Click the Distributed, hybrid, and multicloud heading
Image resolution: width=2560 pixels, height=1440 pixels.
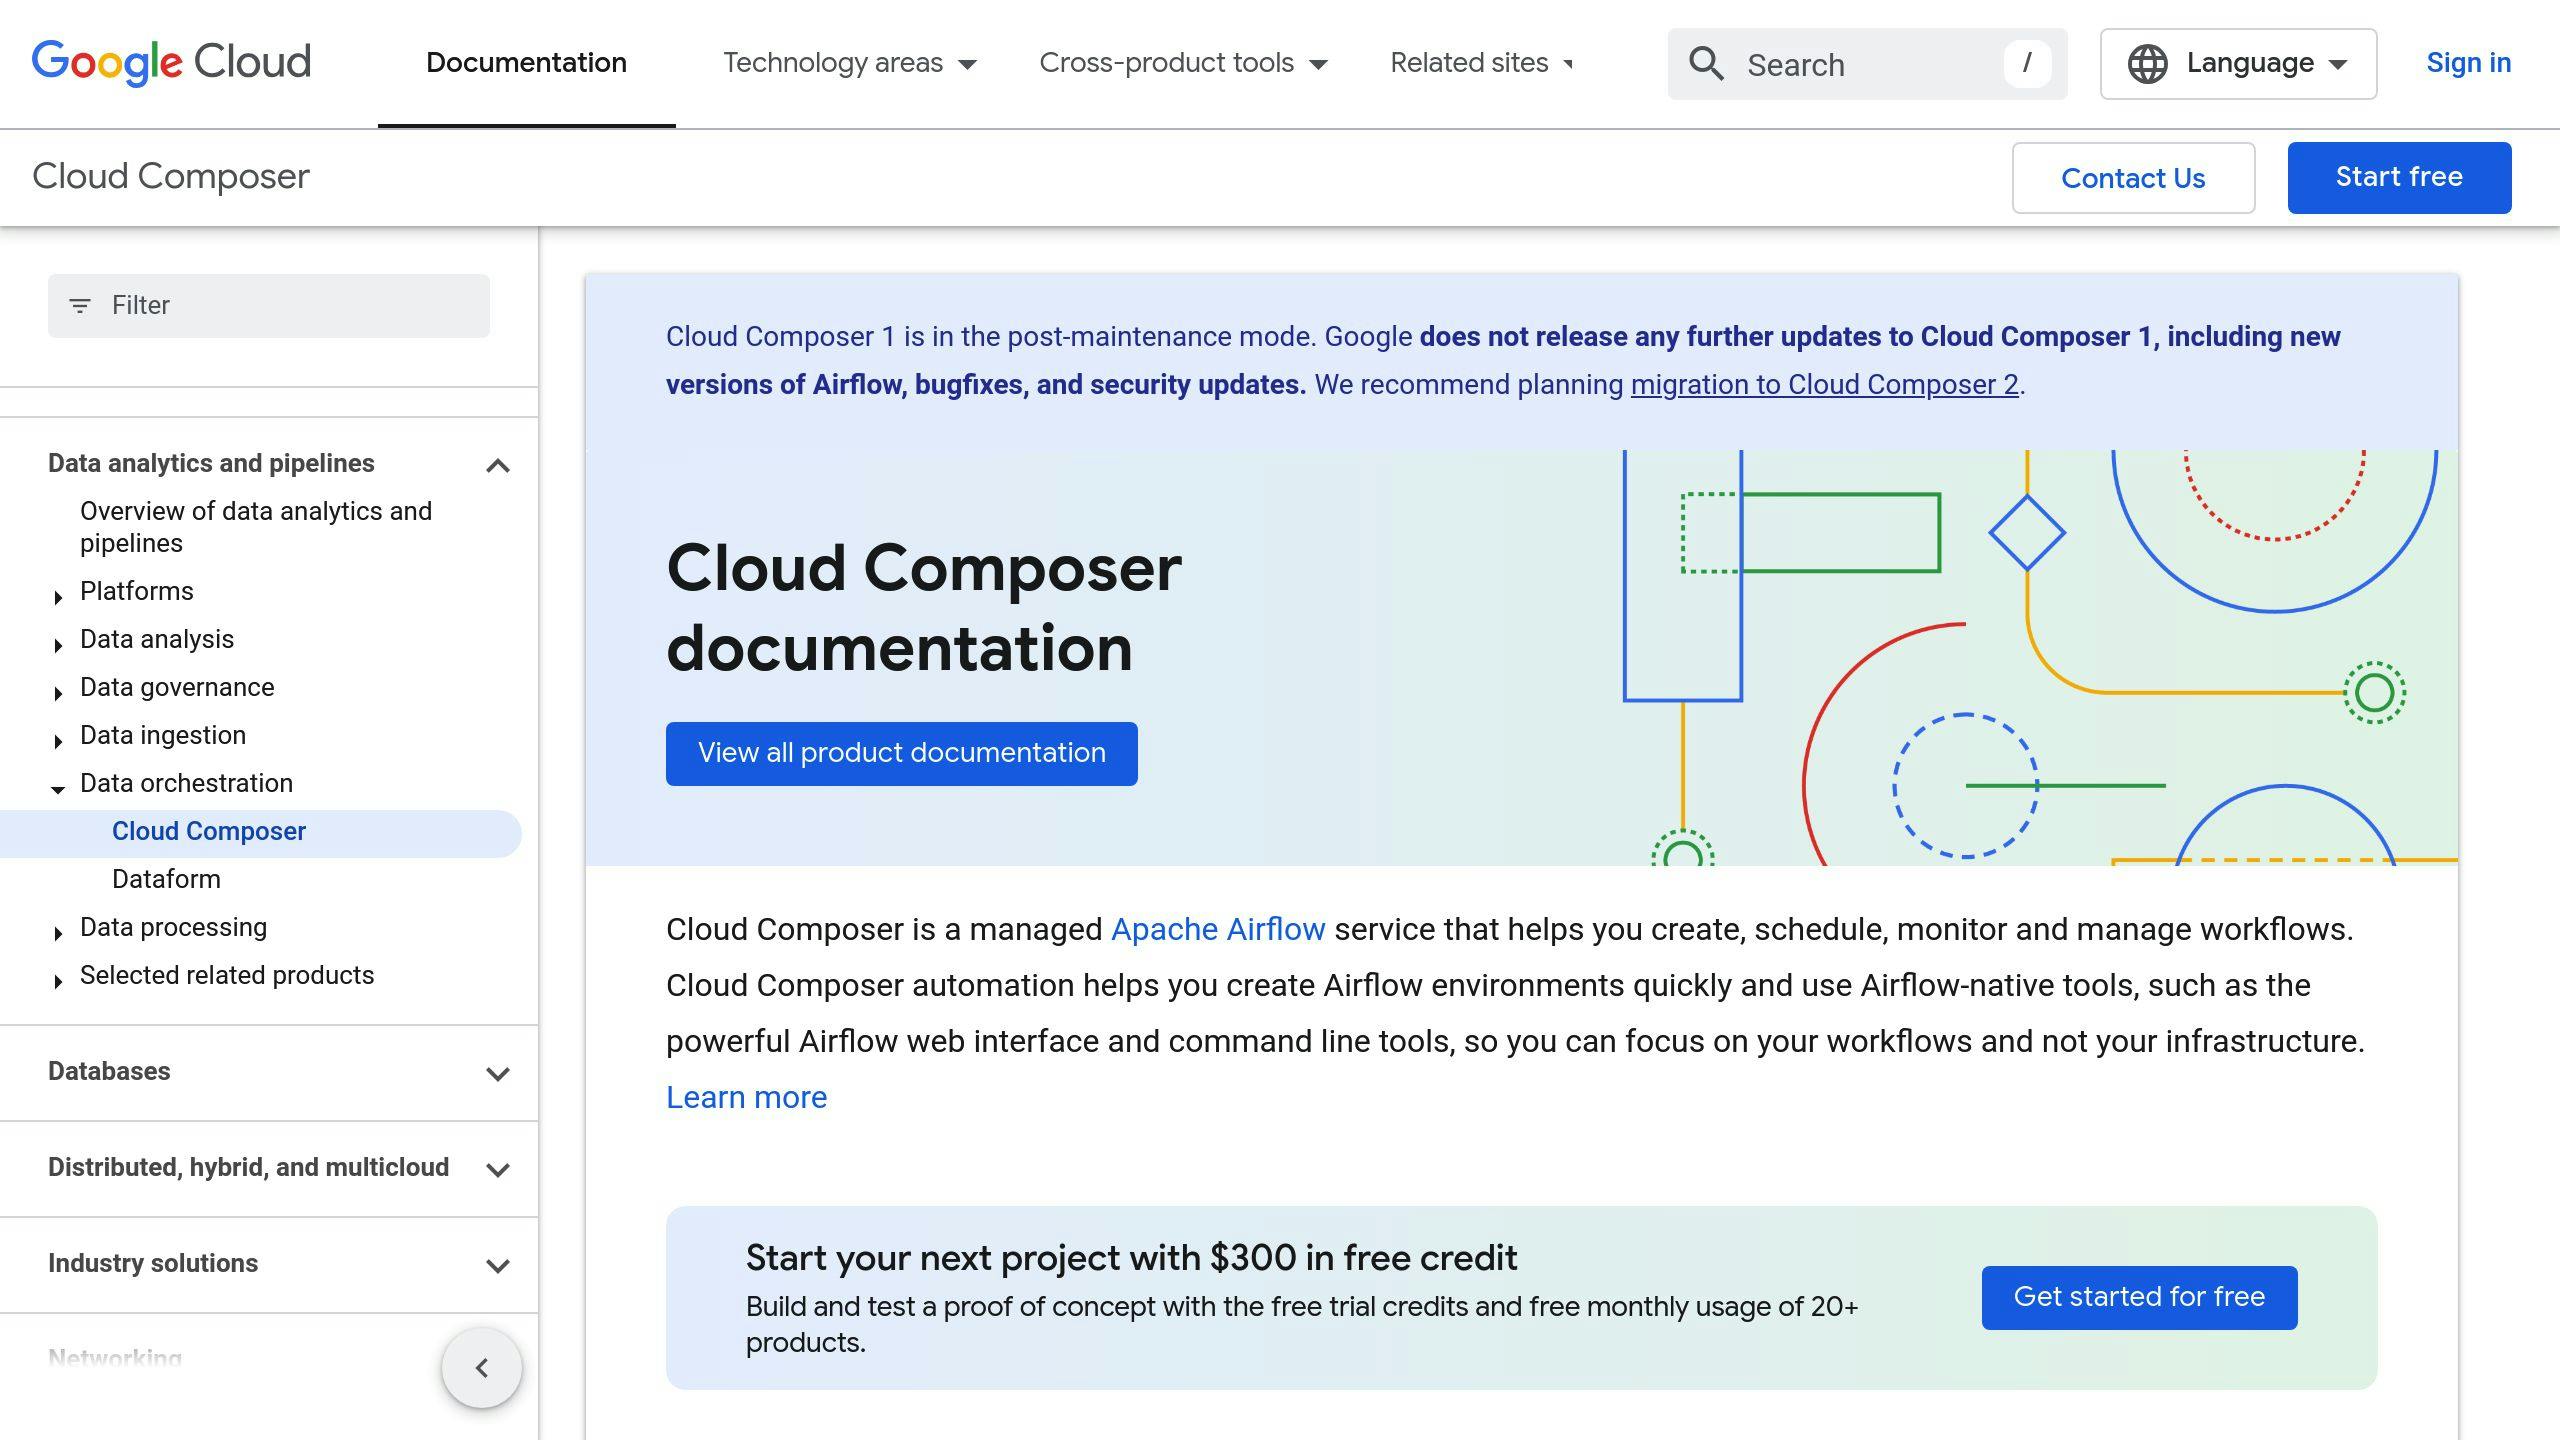[248, 1168]
